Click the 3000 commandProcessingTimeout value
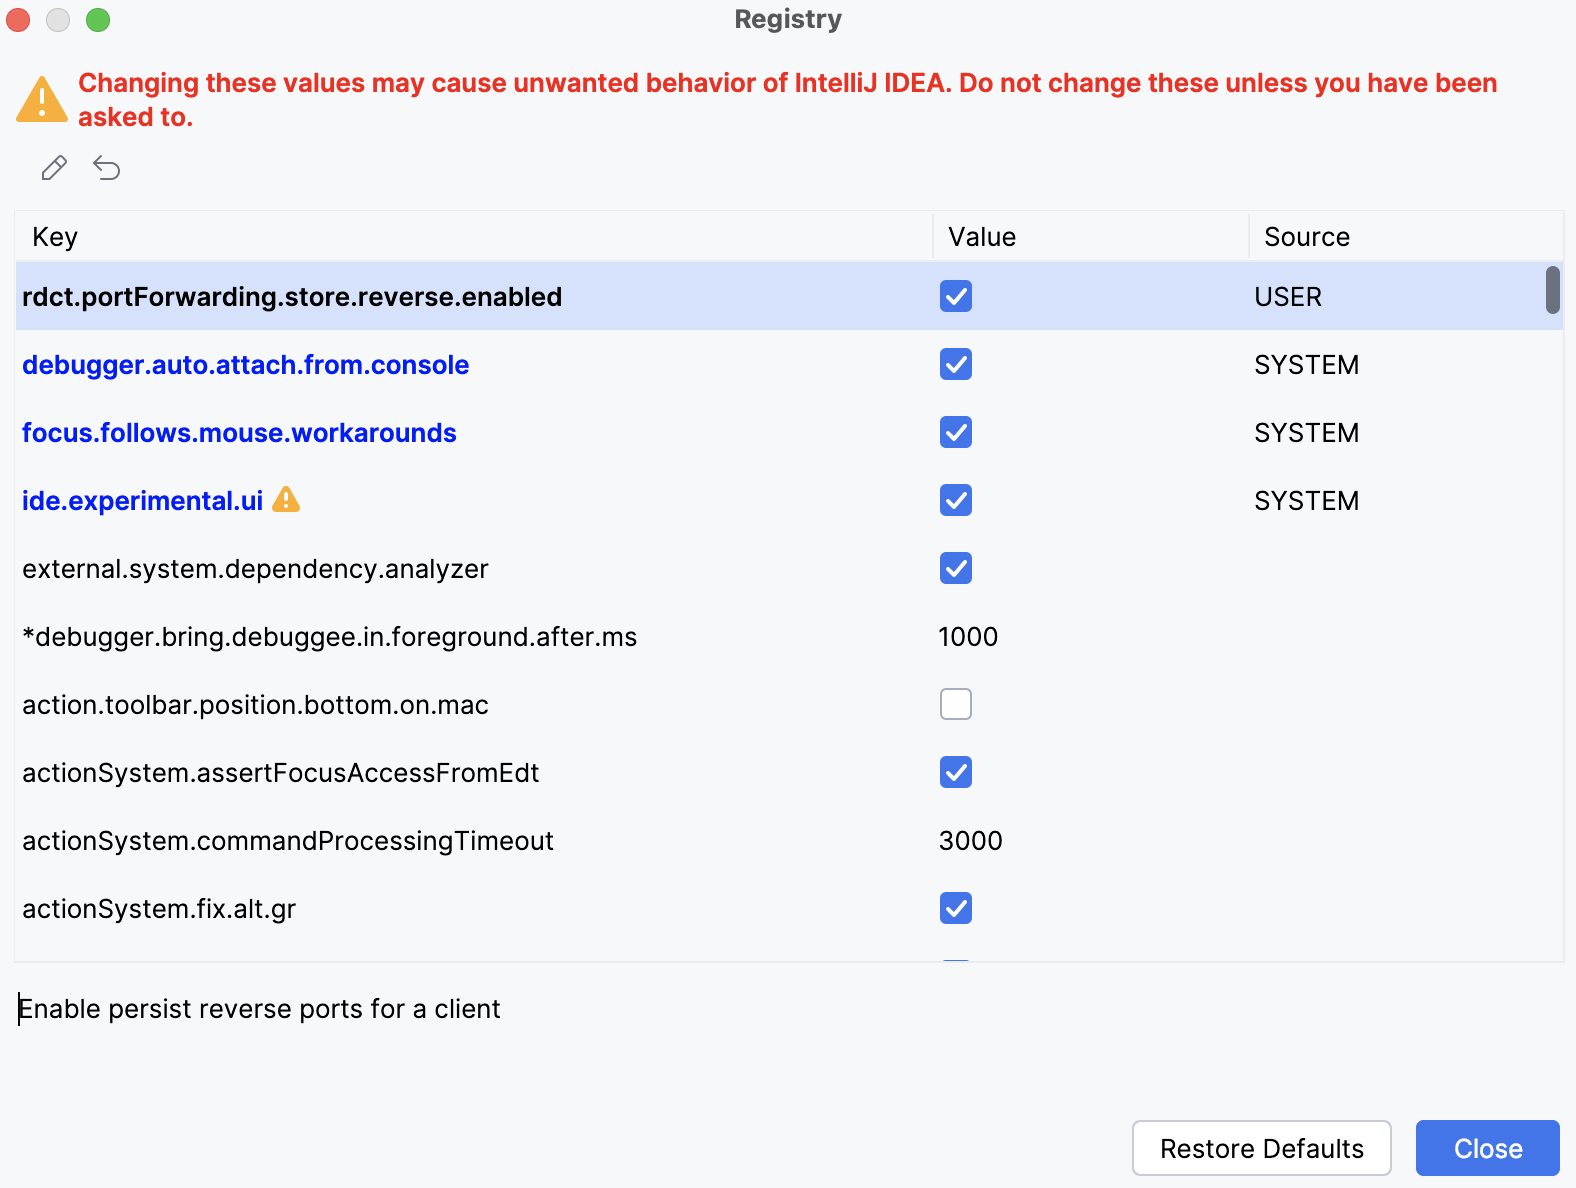 click(x=970, y=841)
